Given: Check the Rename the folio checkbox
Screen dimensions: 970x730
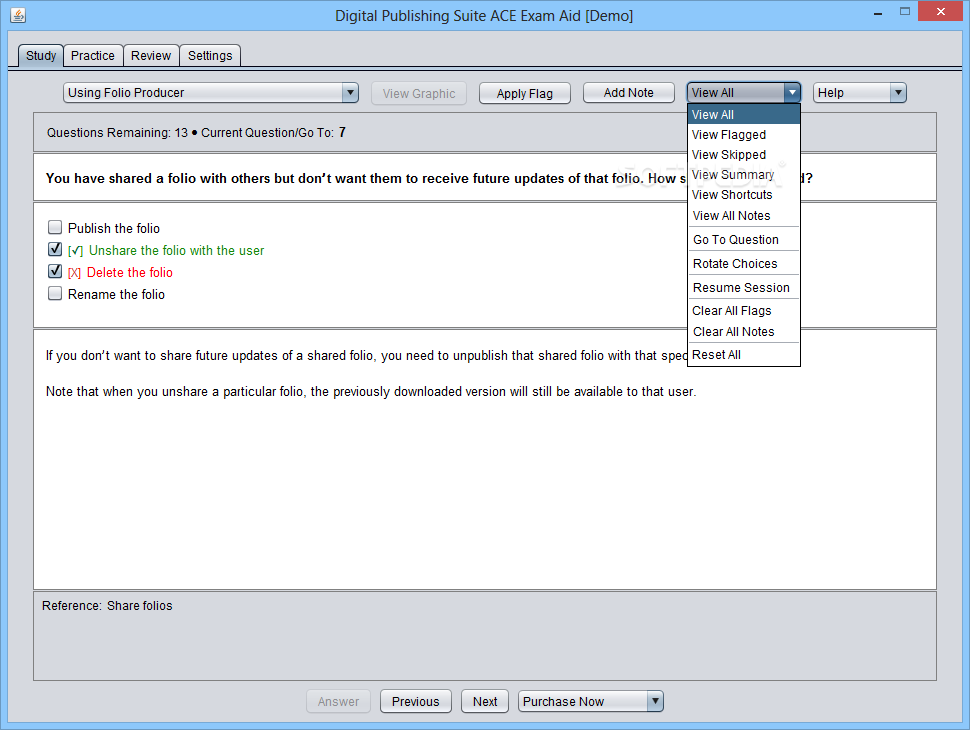Looking at the screenshot, I should pos(55,293).
